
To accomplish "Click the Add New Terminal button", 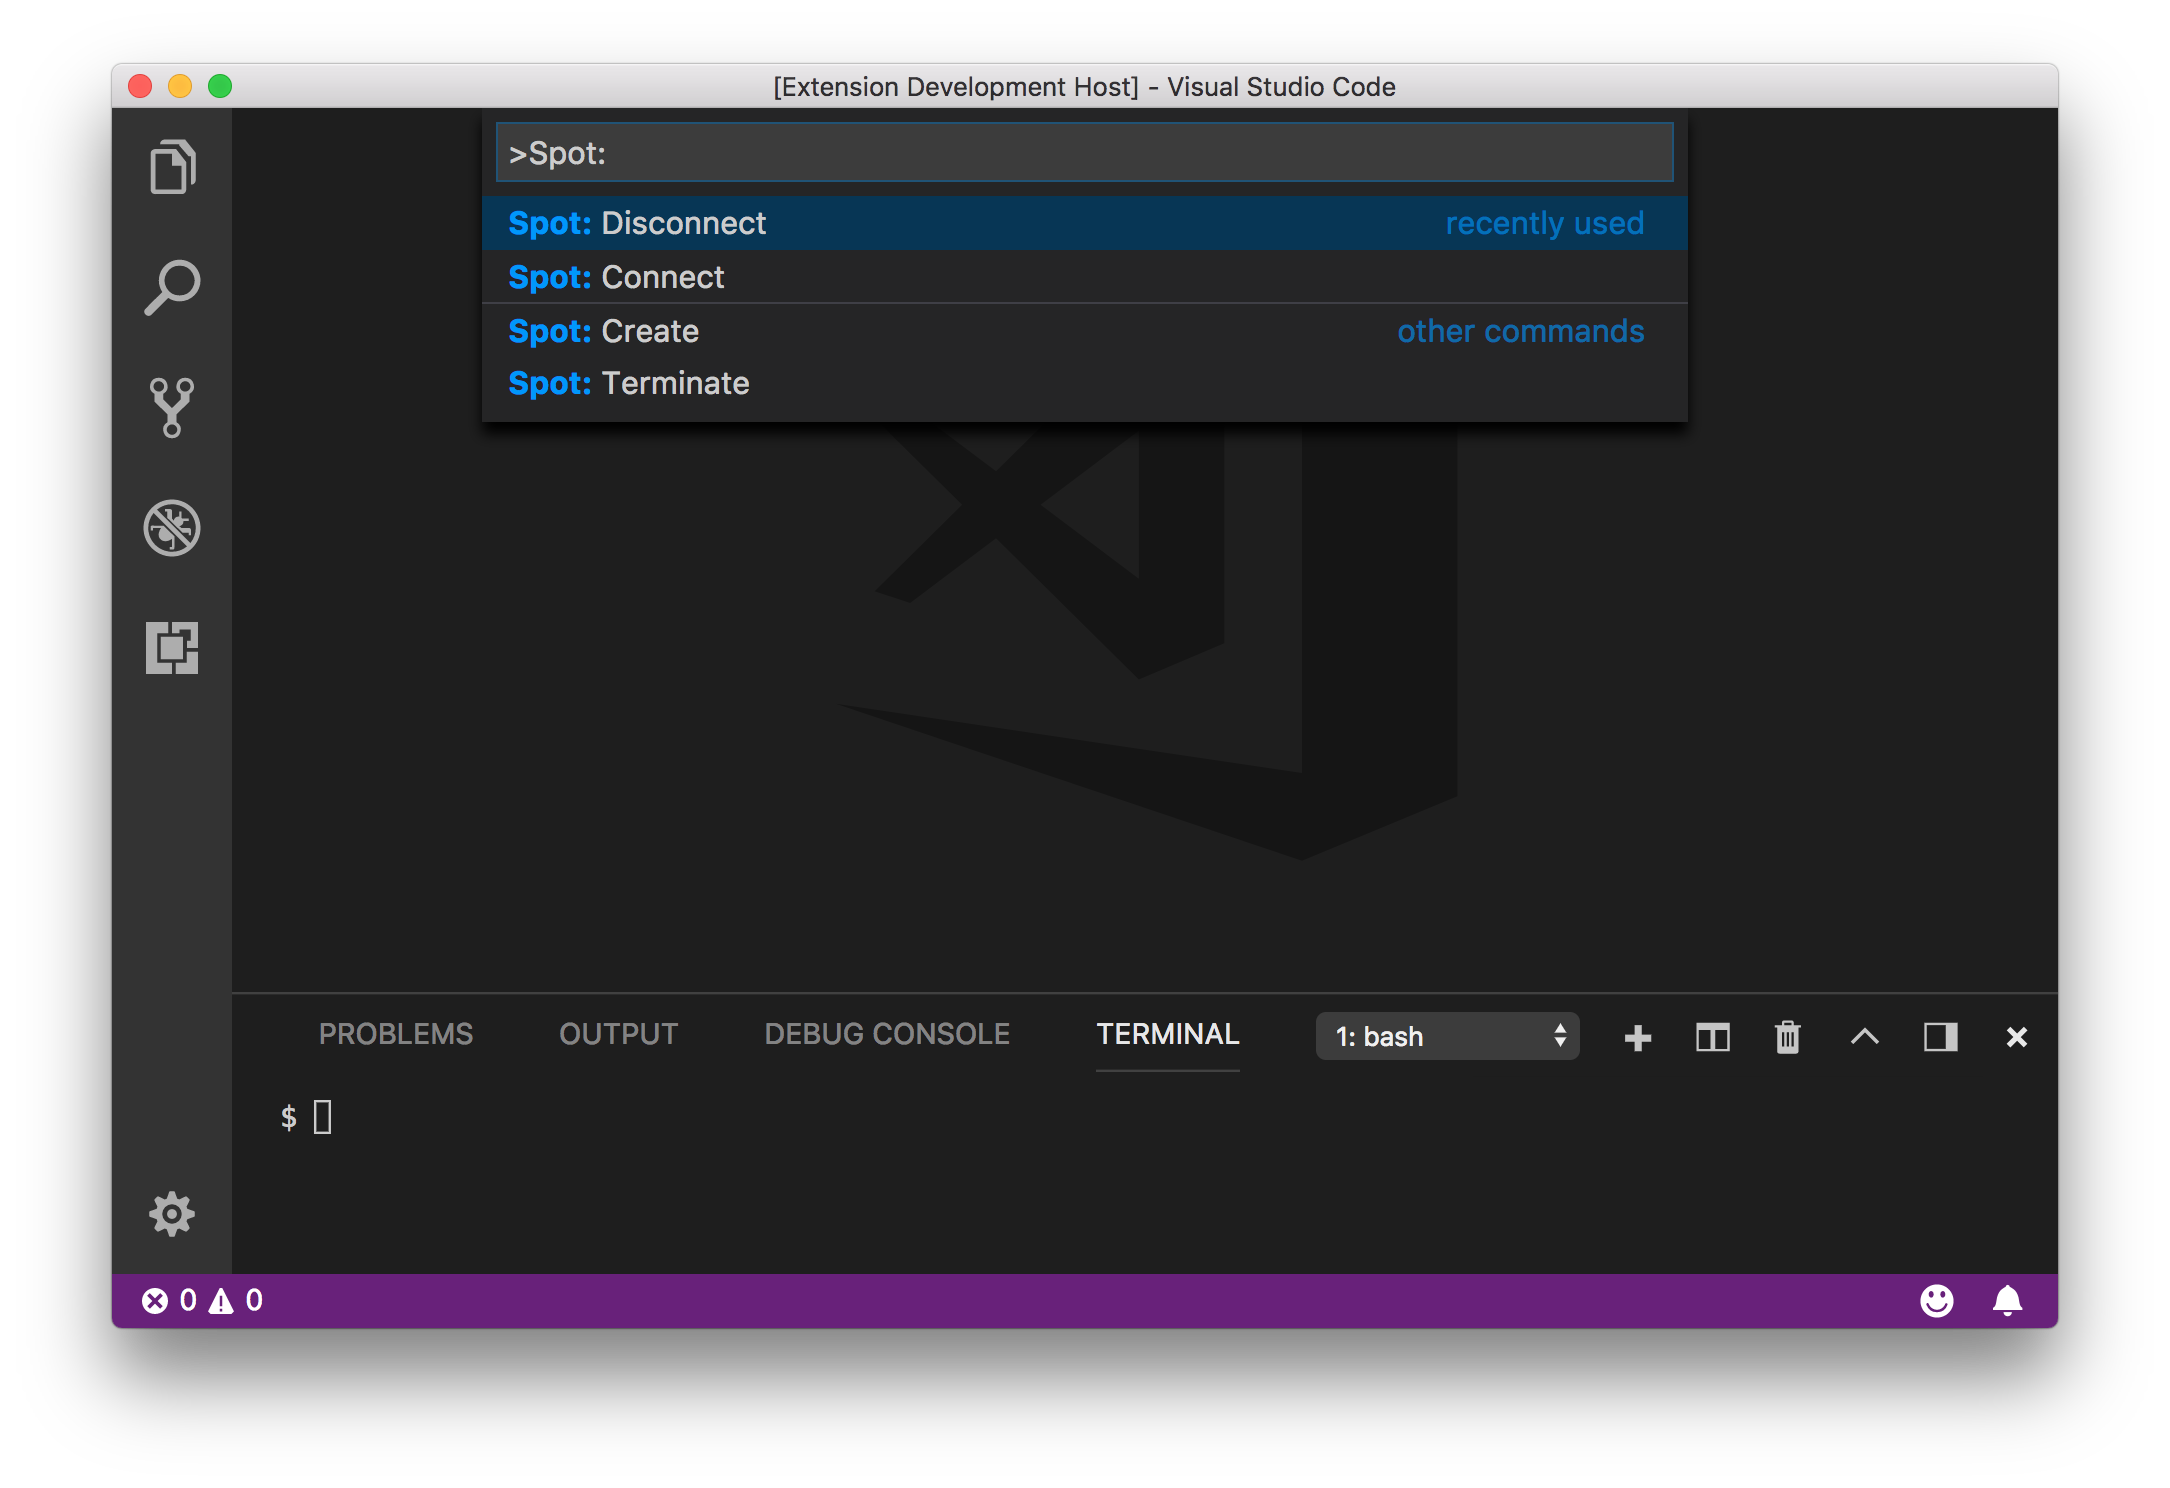I will (1637, 1036).
